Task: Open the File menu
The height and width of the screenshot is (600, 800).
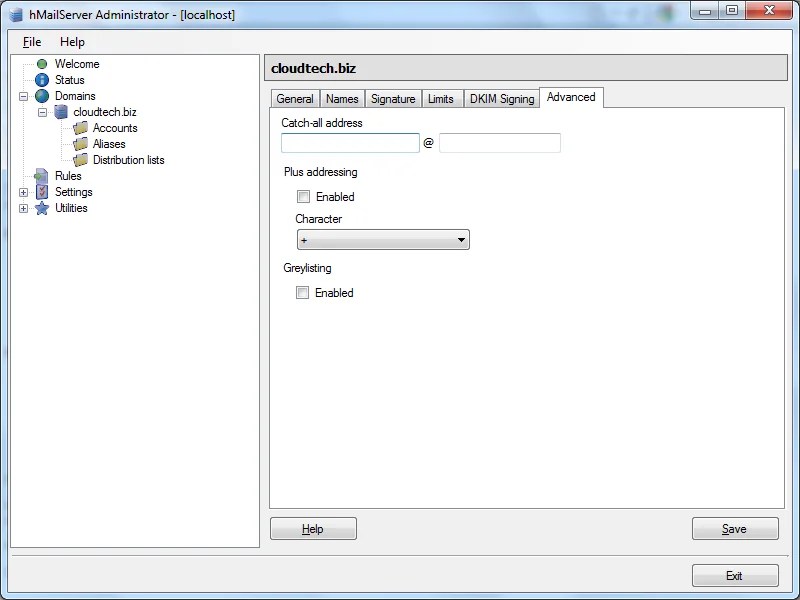Action: [32, 42]
